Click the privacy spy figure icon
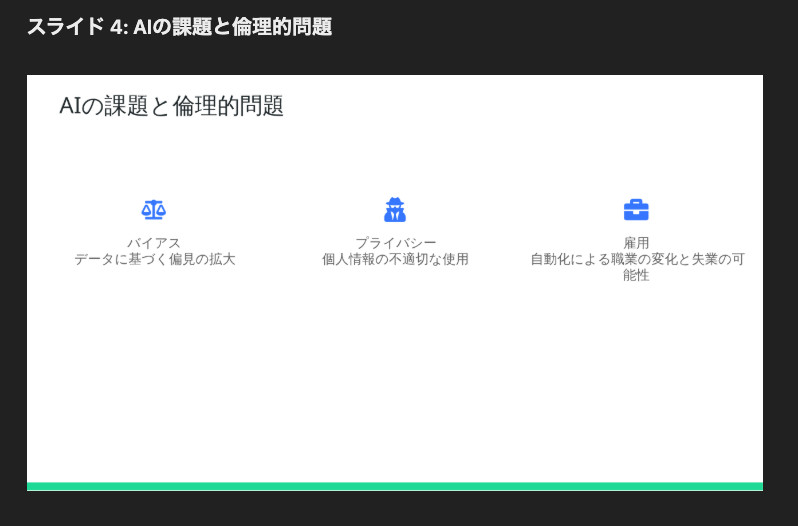This screenshot has width=798, height=526. tap(395, 209)
